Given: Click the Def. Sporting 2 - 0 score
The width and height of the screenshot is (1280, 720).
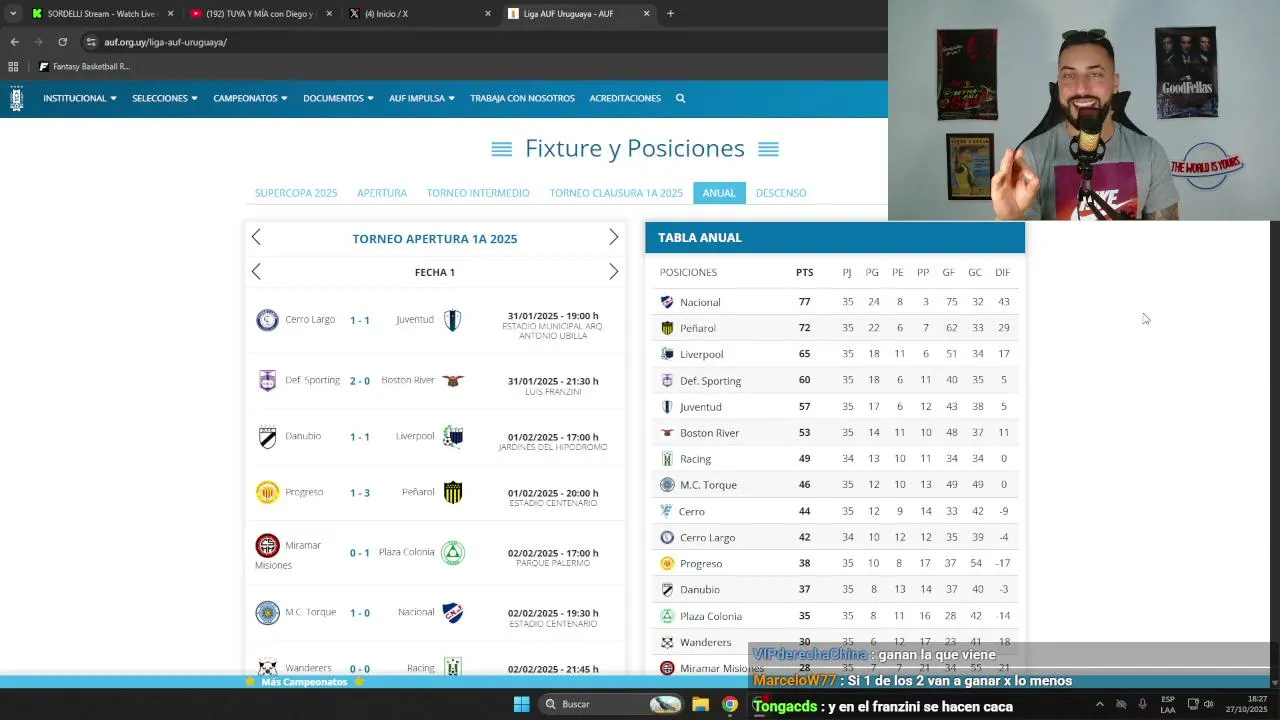Looking at the screenshot, I should [x=360, y=381].
